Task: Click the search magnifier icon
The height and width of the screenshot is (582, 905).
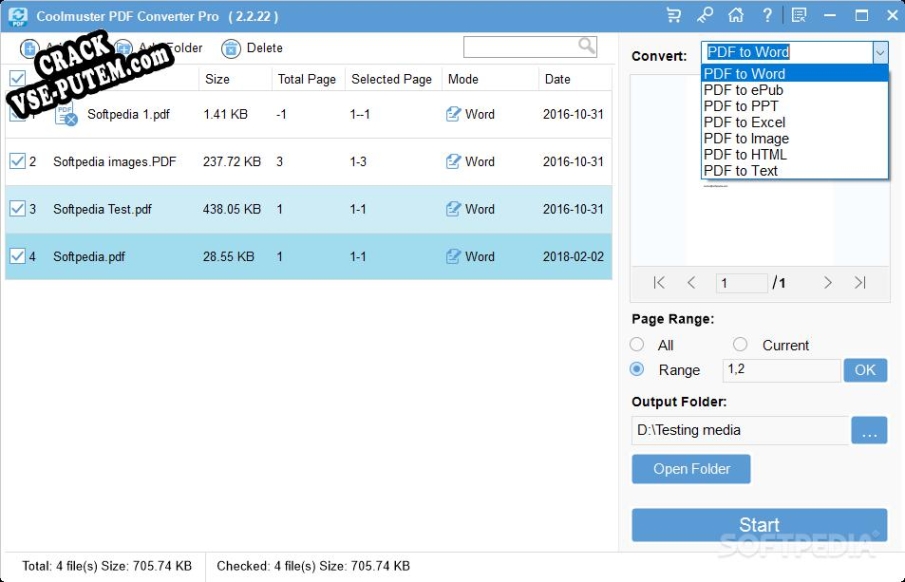Action: click(586, 46)
